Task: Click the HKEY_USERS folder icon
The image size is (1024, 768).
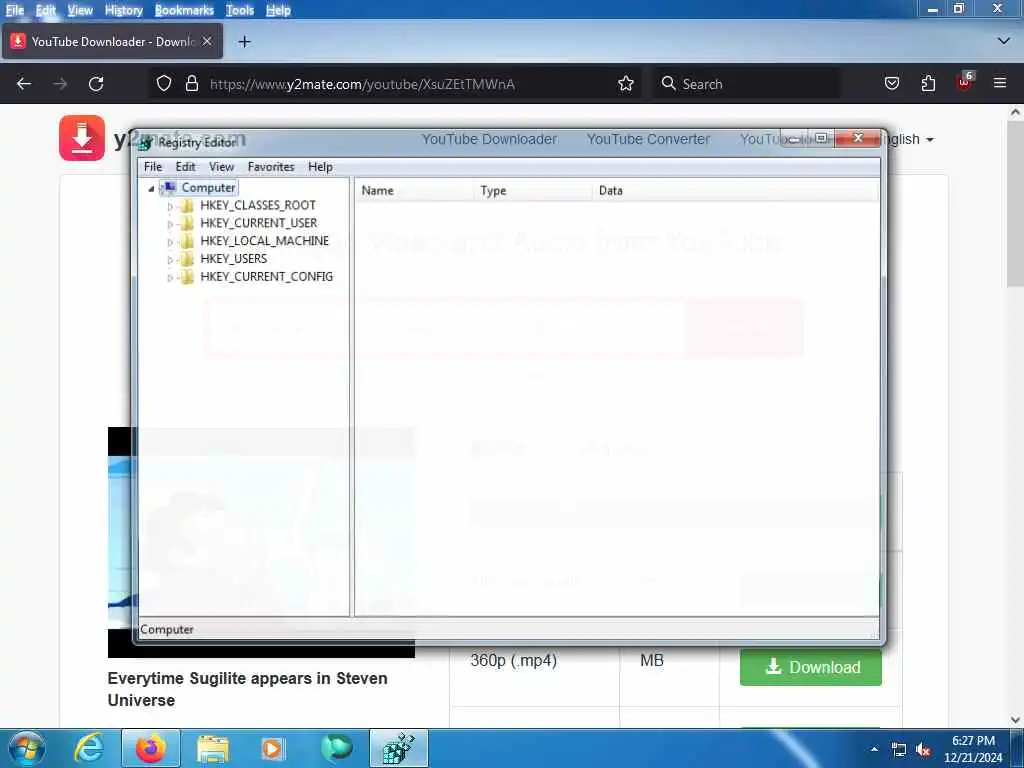Action: [187, 259]
